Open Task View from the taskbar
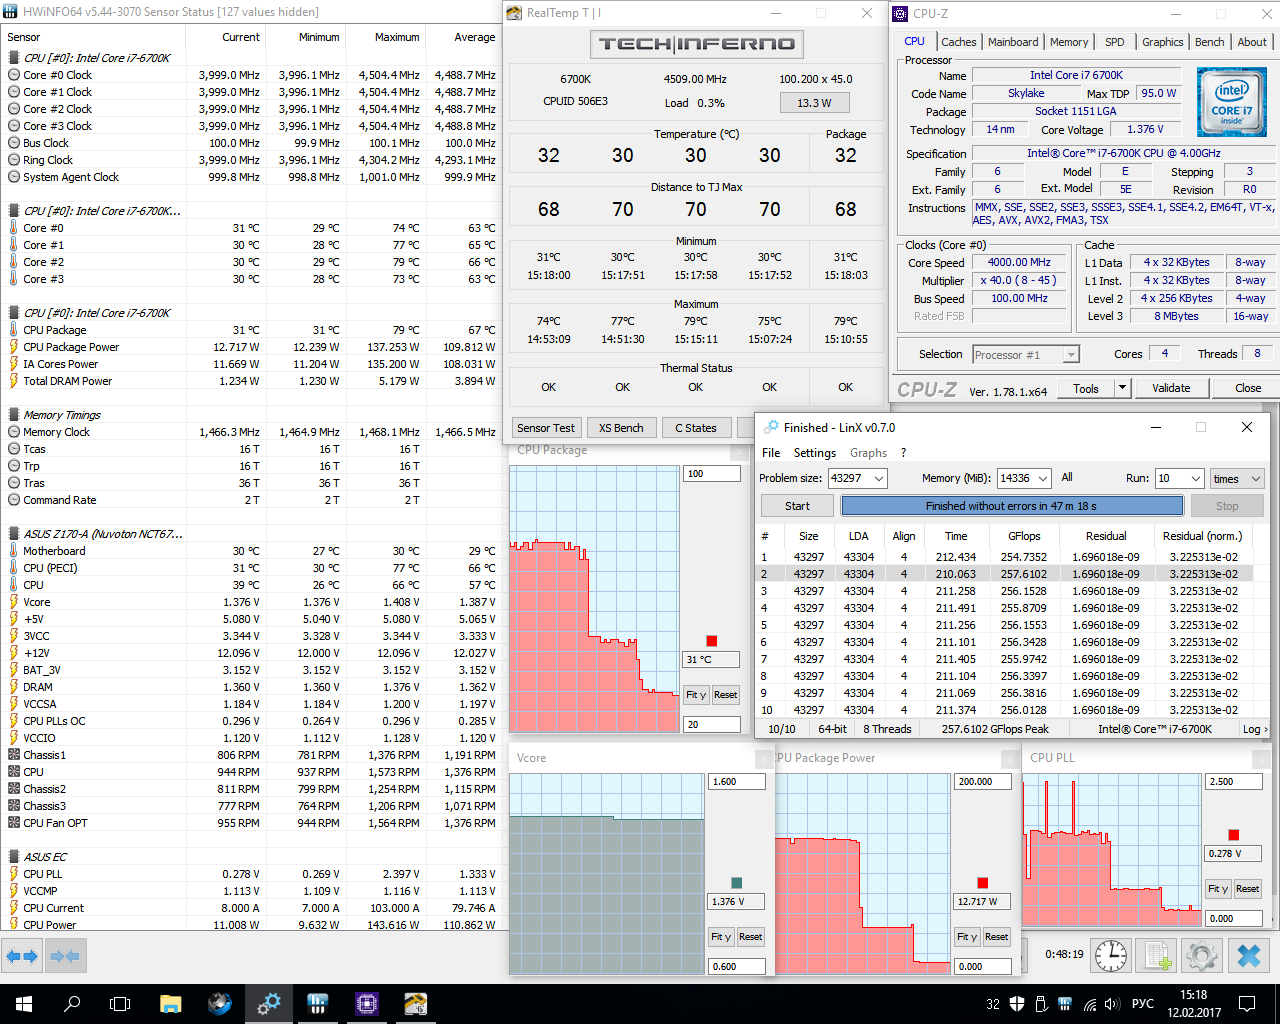1280x1024 pixels. click(120, 1004)
